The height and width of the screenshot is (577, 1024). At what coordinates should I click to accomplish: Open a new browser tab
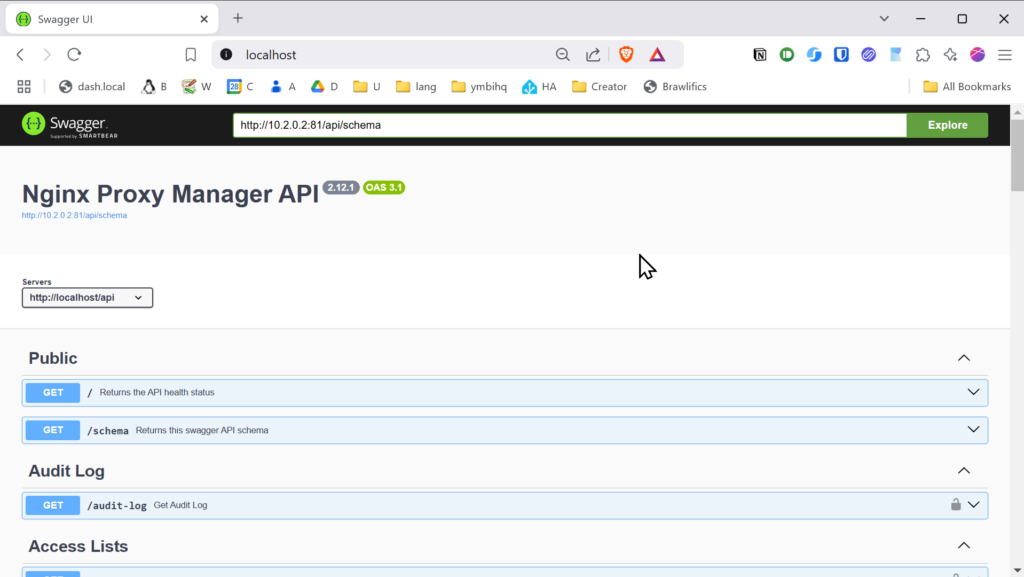pyautogui.click(x=238, y=18)
